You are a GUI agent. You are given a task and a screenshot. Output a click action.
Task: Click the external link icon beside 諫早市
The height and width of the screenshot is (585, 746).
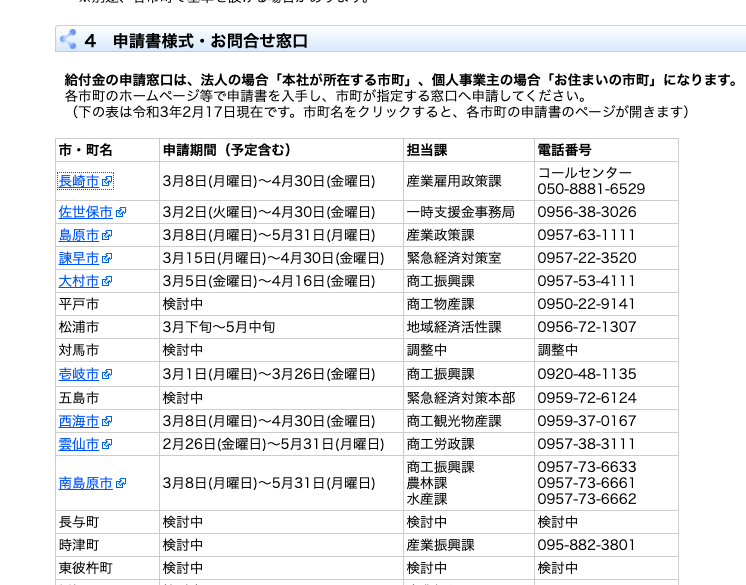point(107,258)
